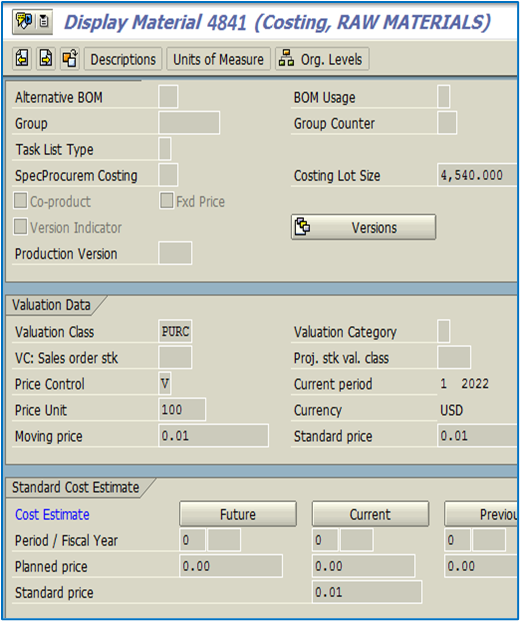Go to next tab page icon

pyautogui.click(x=46, y=59)
